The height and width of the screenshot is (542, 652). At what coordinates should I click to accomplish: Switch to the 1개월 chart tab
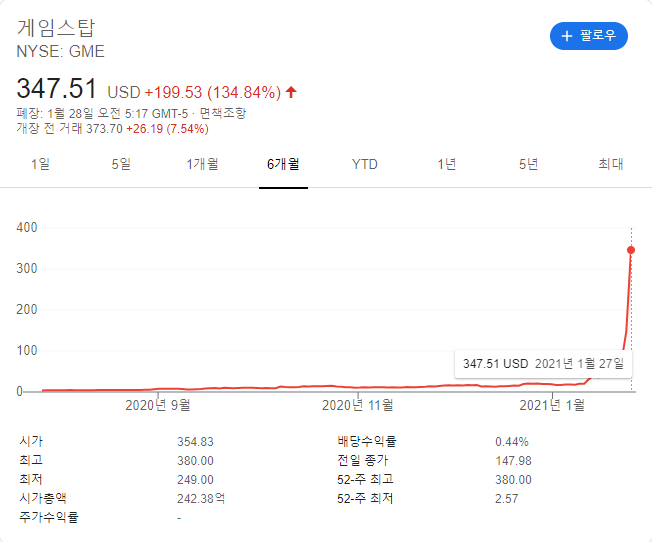click(202, 164)
